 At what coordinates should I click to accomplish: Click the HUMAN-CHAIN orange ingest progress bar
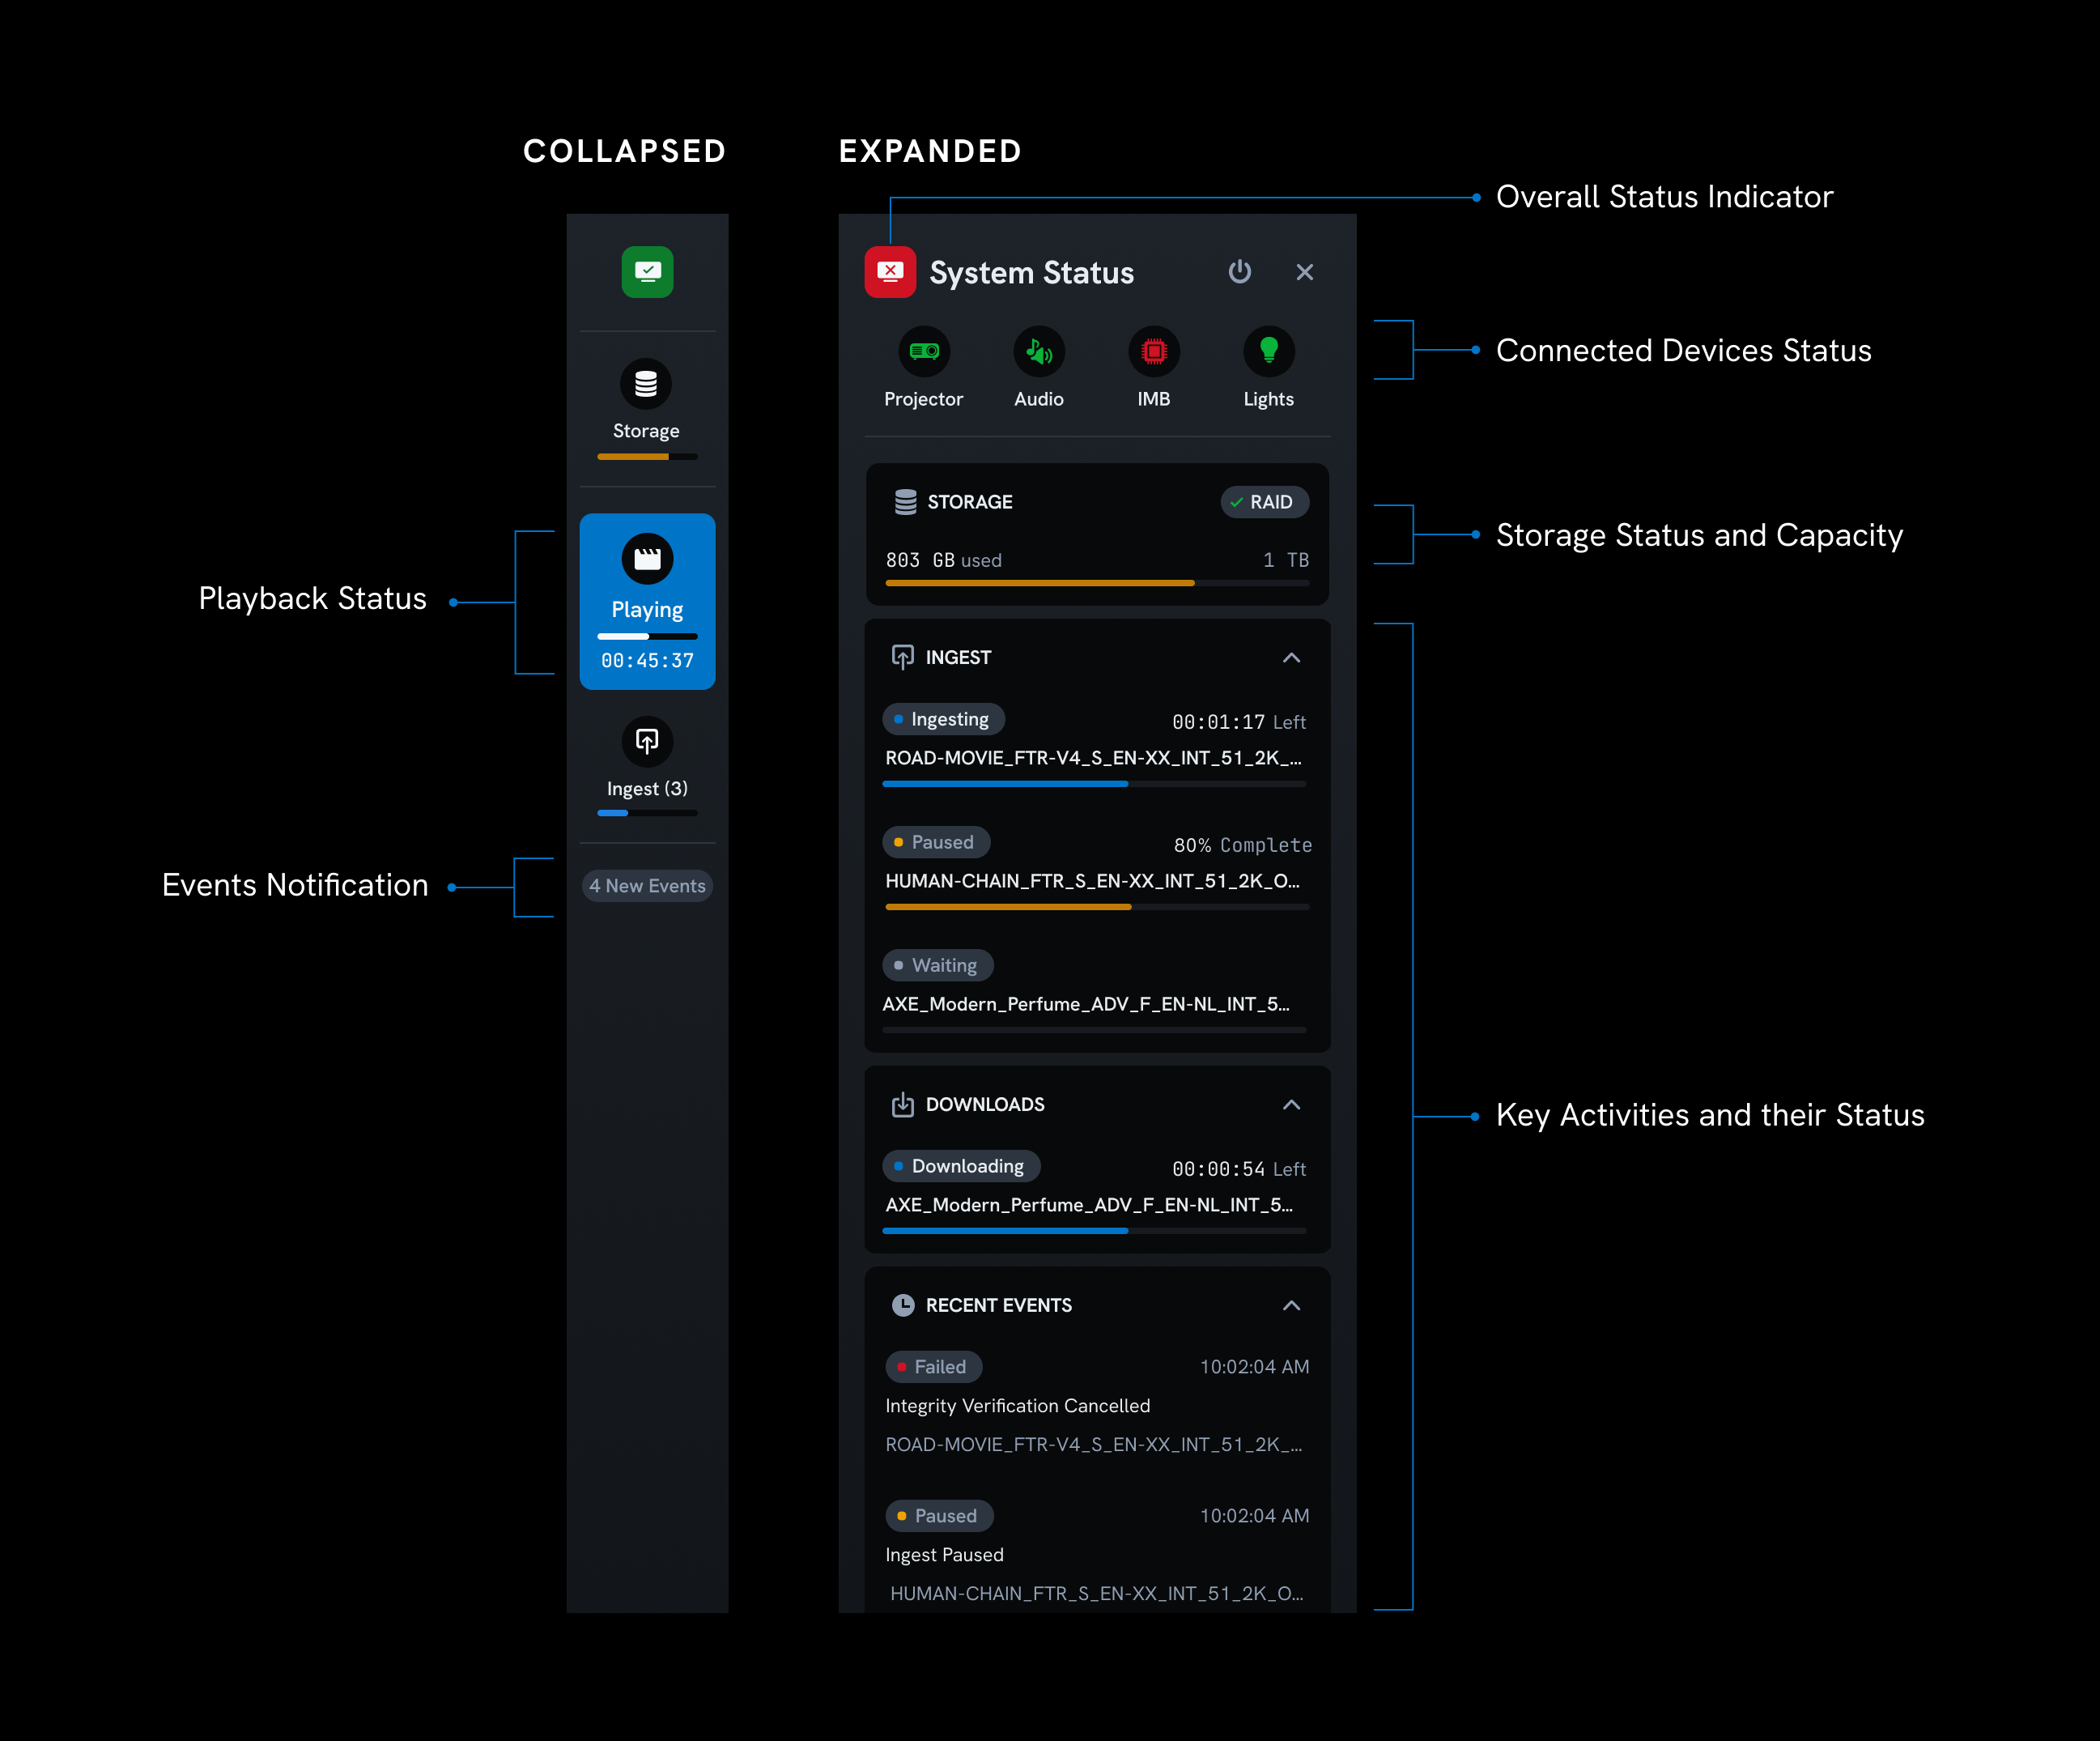point(1097,907)
